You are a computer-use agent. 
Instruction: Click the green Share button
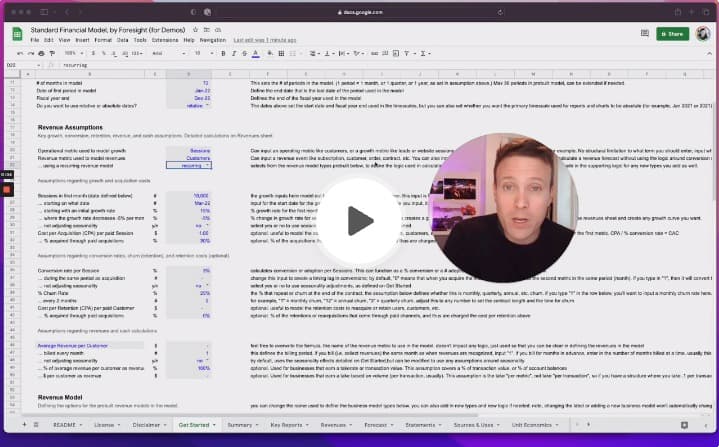(x=672, y=33)
